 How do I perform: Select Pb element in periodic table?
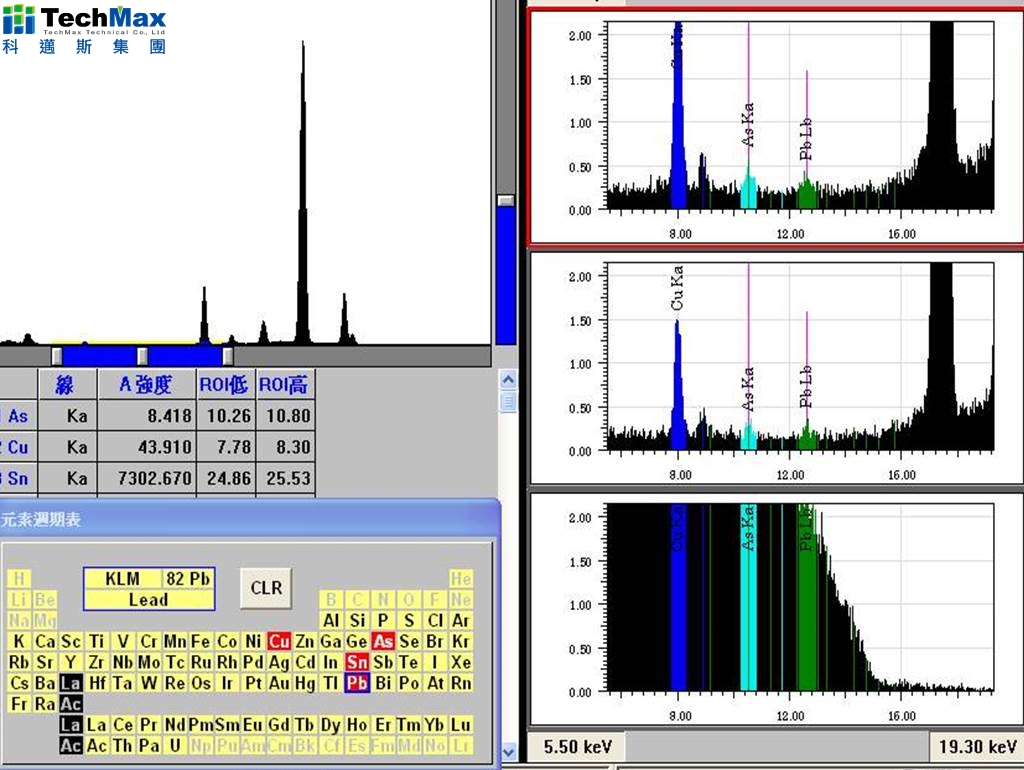coord(357,683)
